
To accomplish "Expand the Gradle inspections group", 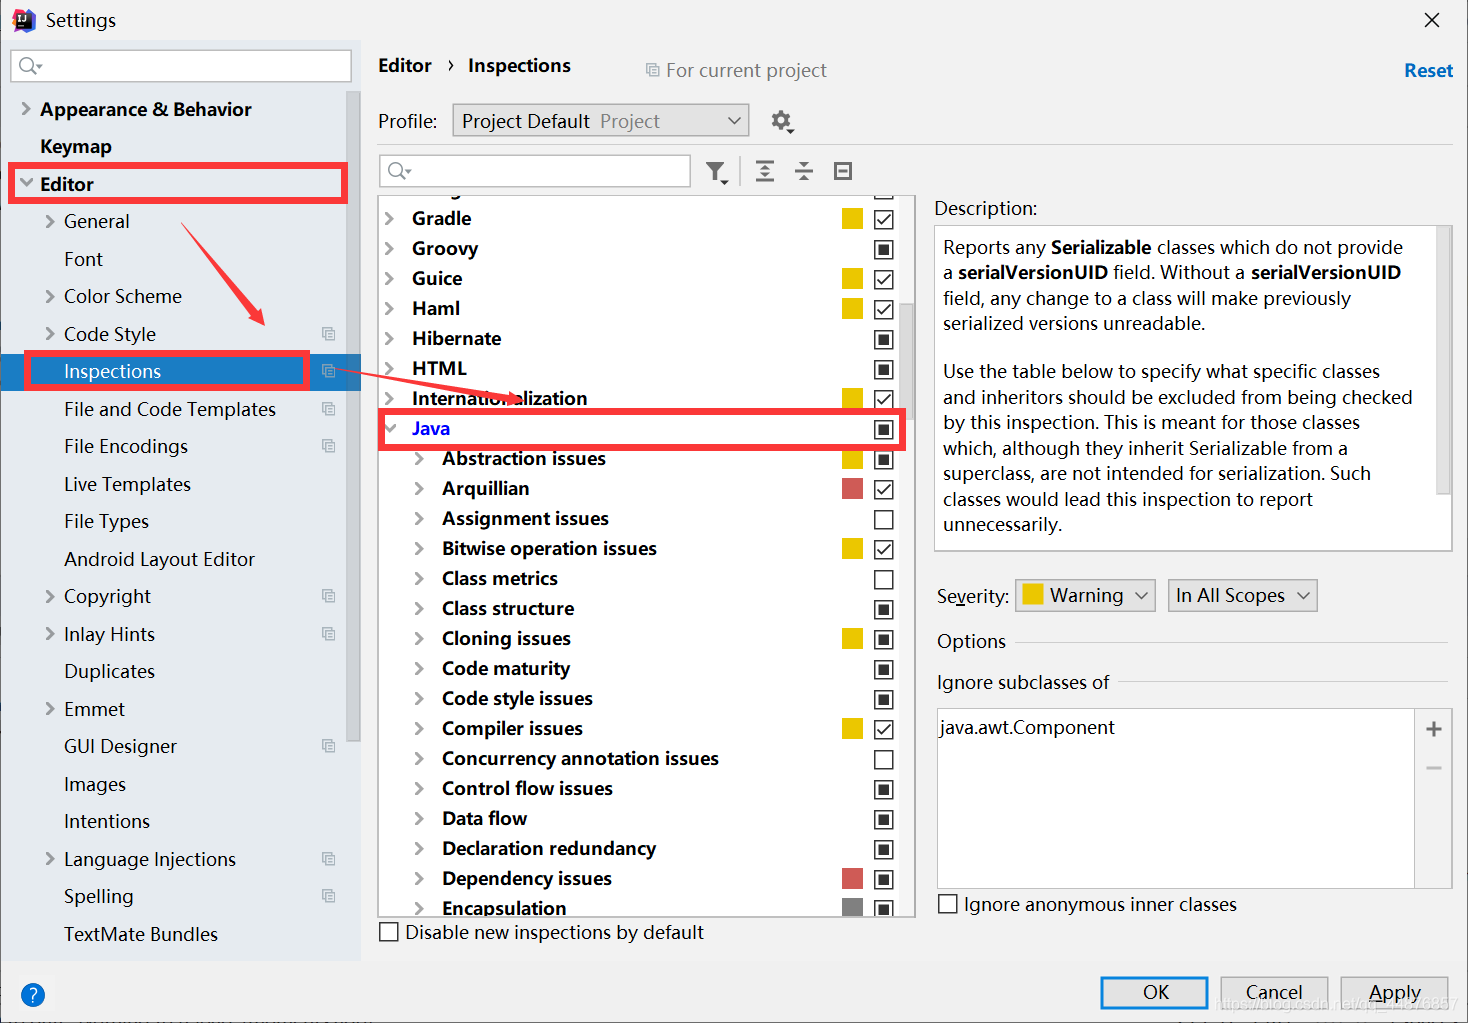I will tap(390, 218).
